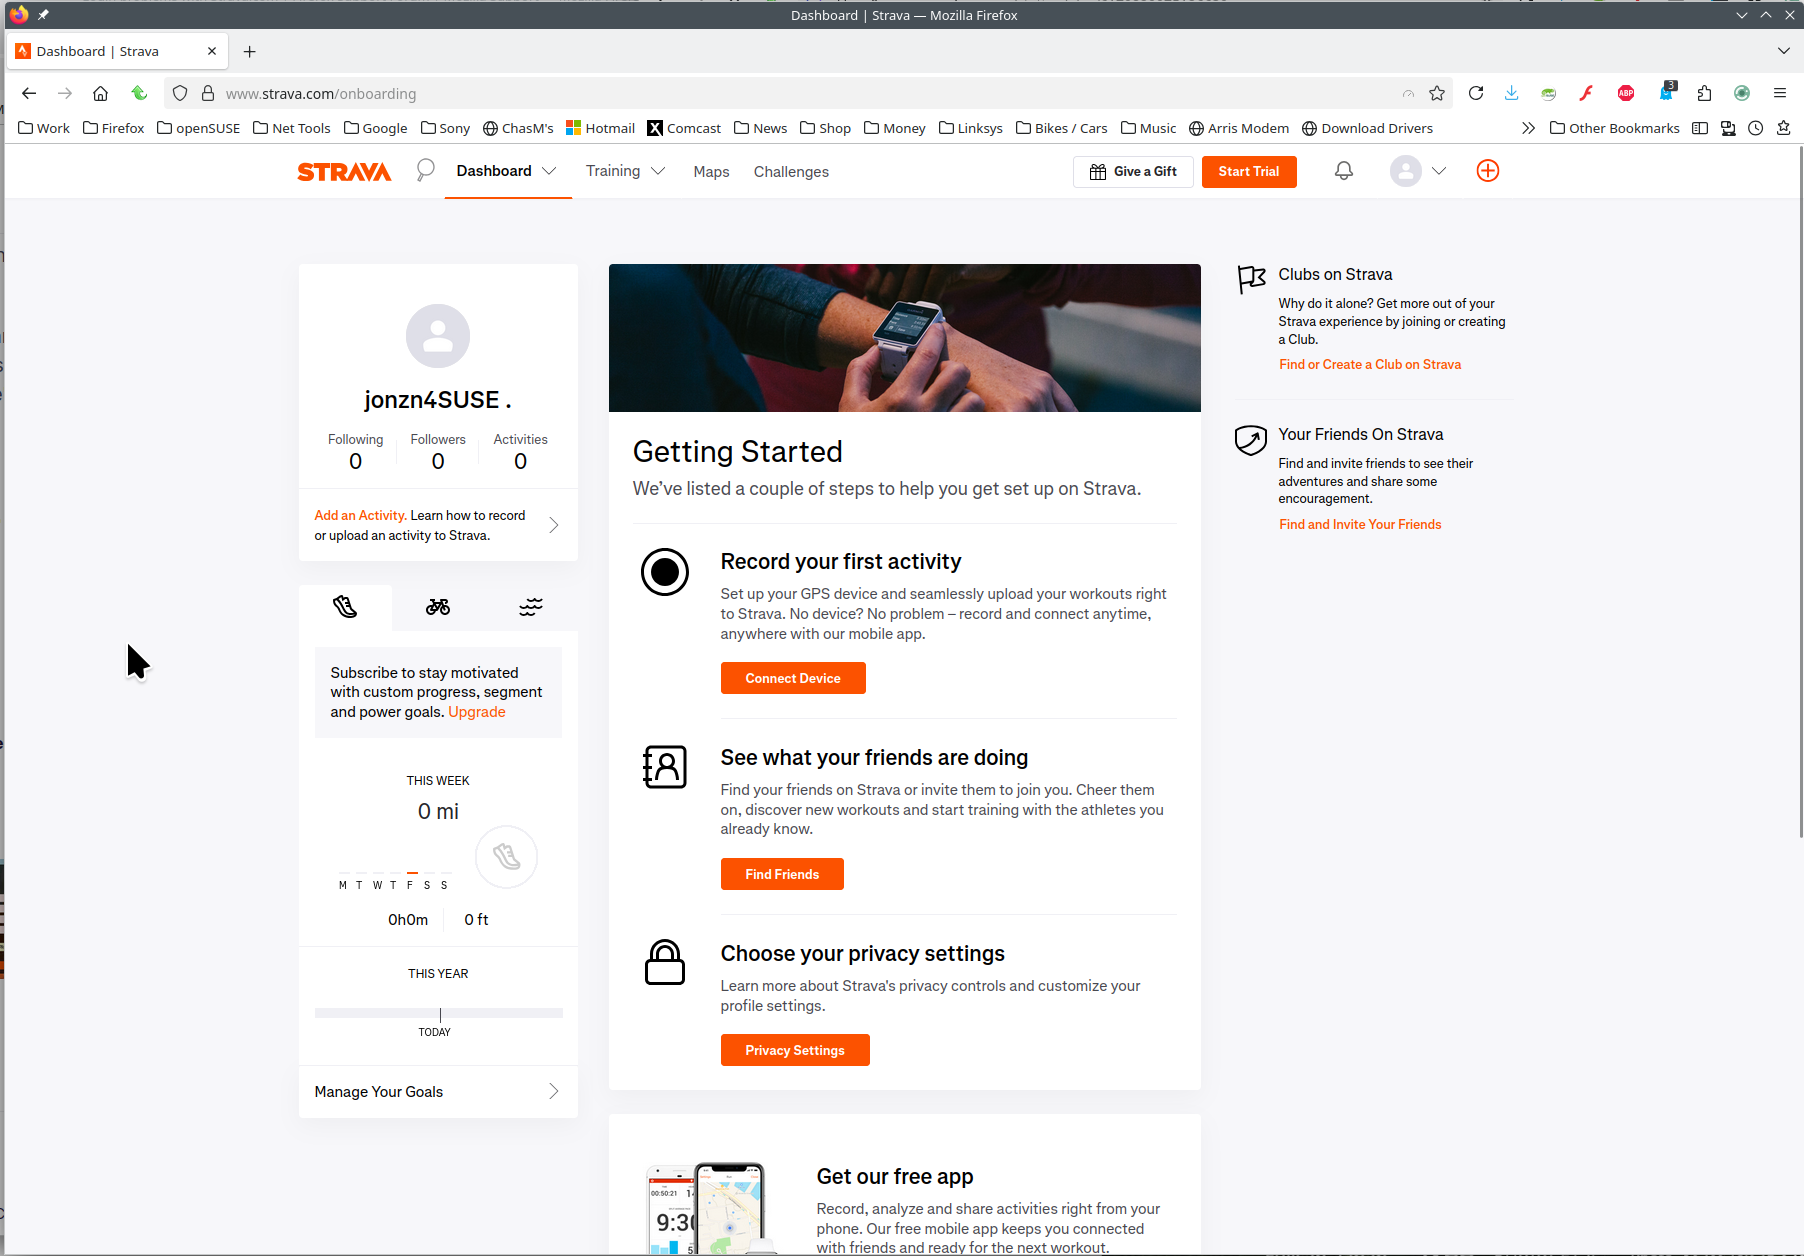Click the Give a Gift button

[1133, 171]
